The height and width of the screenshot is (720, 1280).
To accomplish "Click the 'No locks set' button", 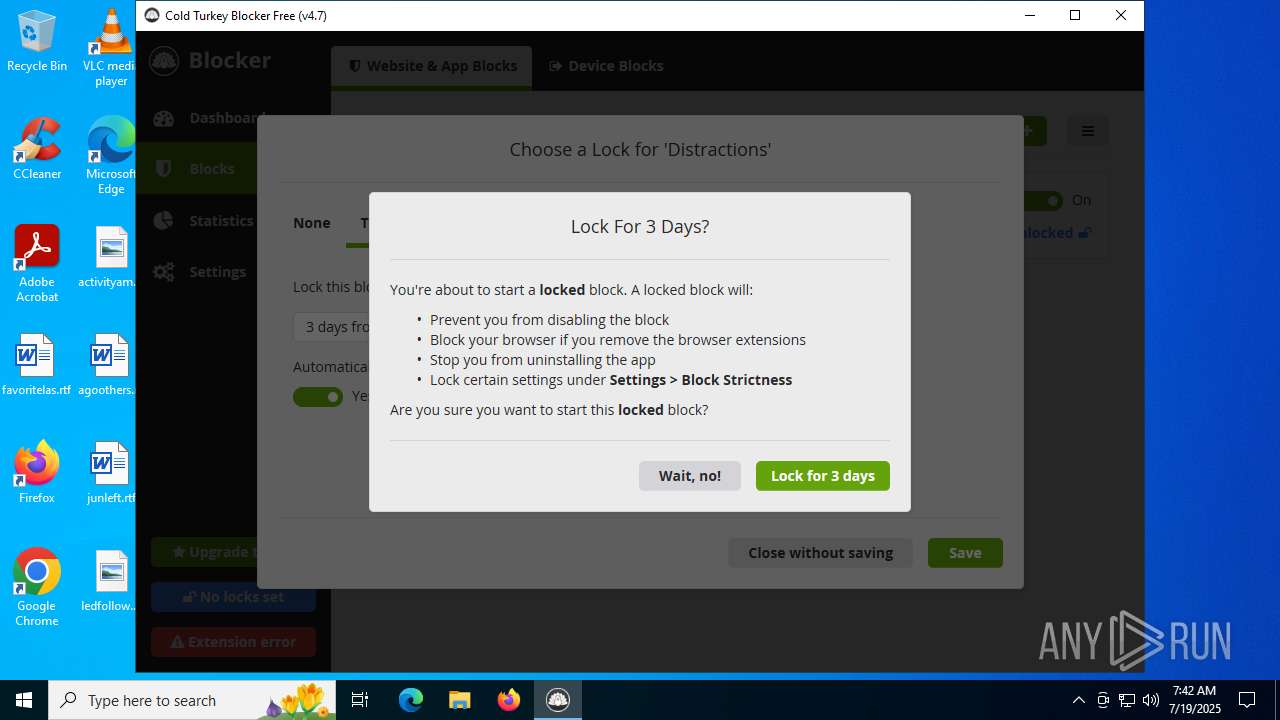I will pyautogui.click(x=233, y=597).
